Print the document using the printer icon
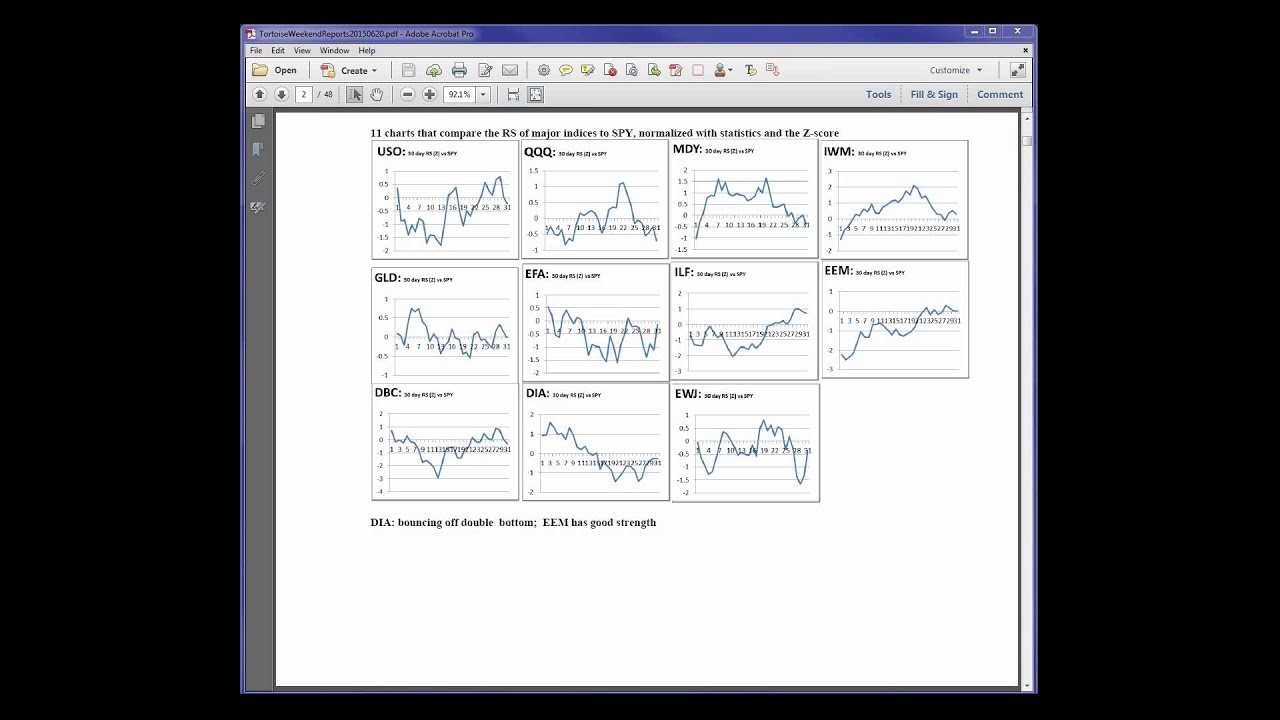Viewport: 1280px width, 720px height. 459,70
